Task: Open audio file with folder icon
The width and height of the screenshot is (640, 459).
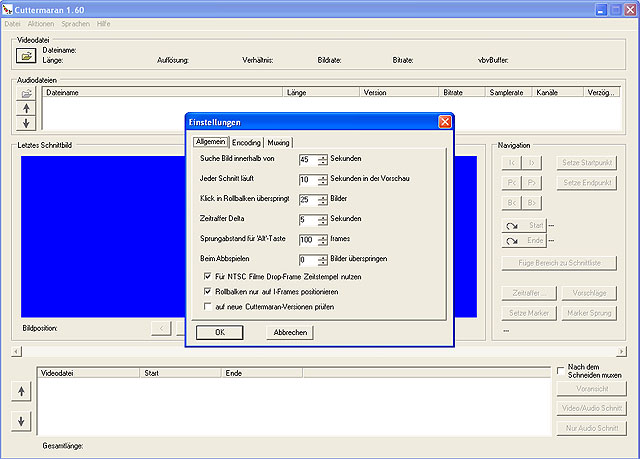Action: 26,94
